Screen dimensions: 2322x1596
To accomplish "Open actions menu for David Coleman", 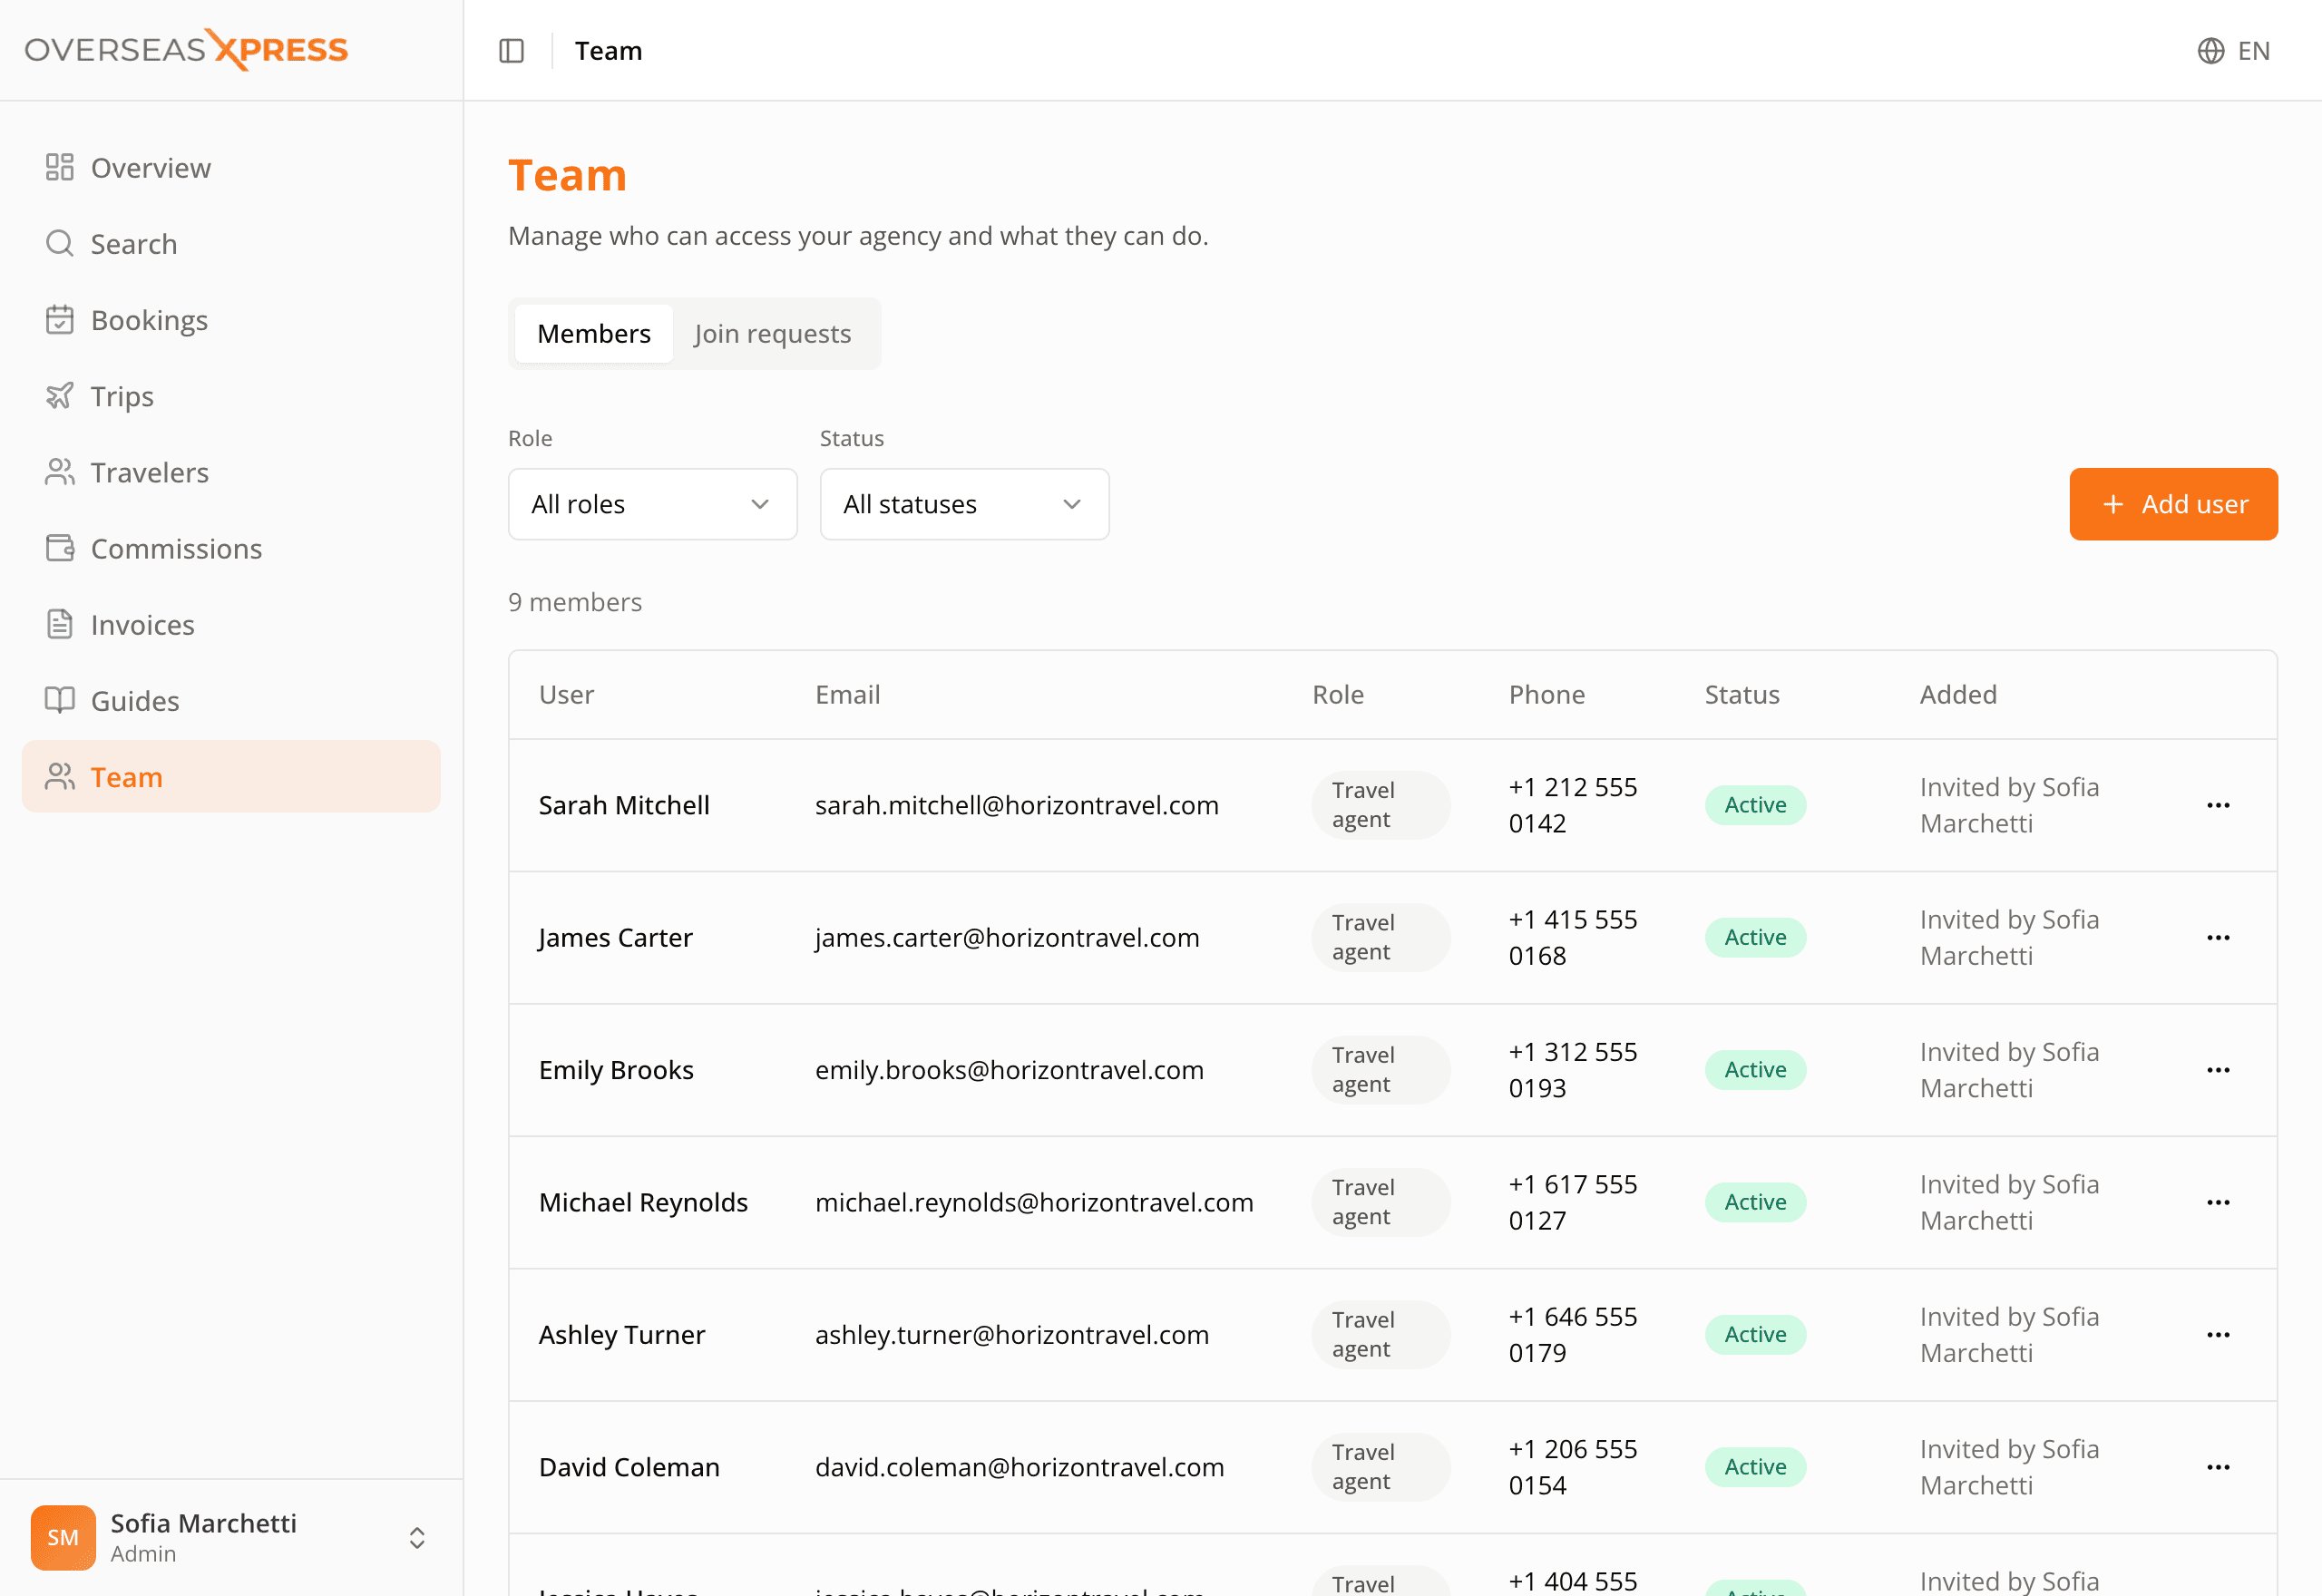I will [2218, 1468].
